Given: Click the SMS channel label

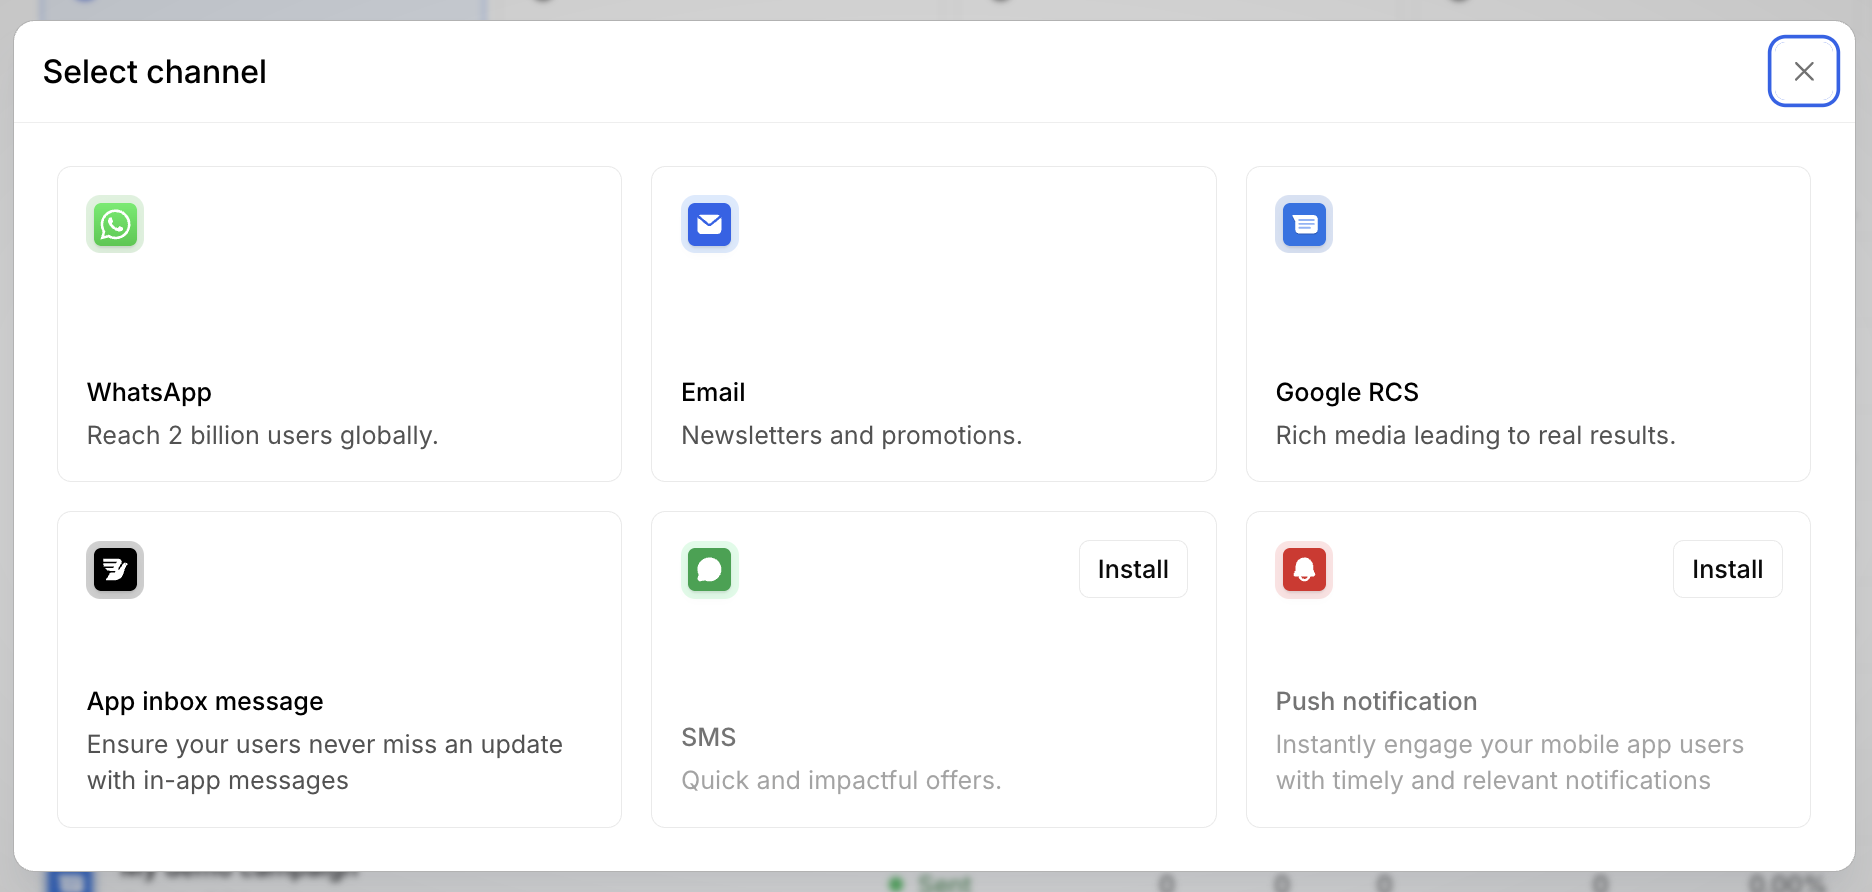Looking at the screenshot, I should pyautogui.click(x=708, y=737).
